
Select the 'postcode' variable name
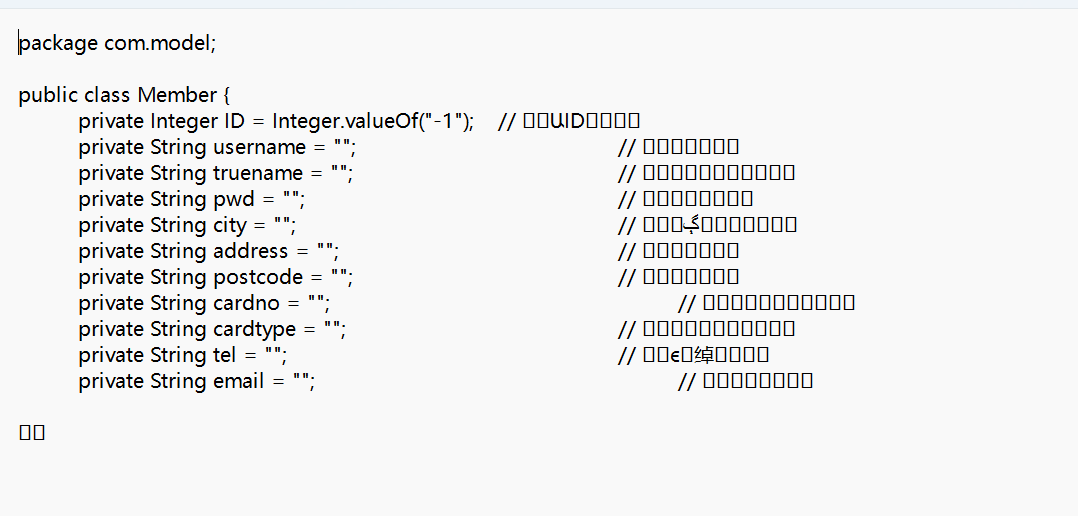(258, 277)
